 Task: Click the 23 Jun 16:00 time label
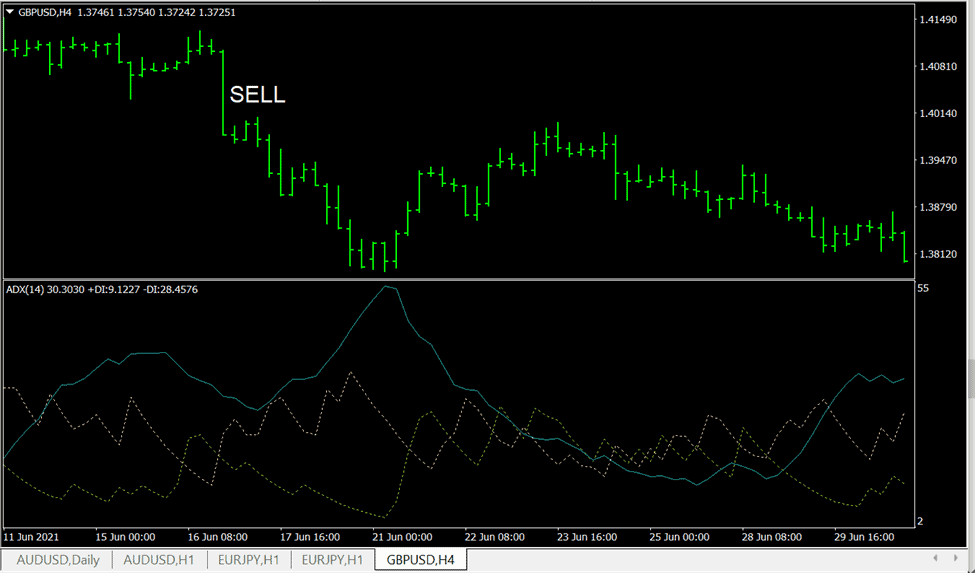point(587,537)
